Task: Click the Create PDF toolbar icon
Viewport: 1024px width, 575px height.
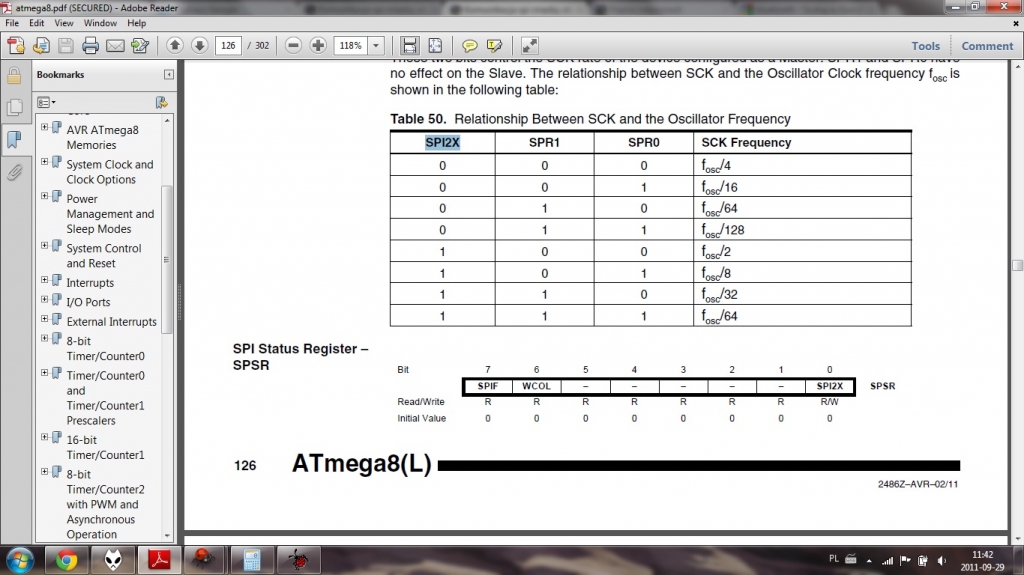Action: pos(16,46)
